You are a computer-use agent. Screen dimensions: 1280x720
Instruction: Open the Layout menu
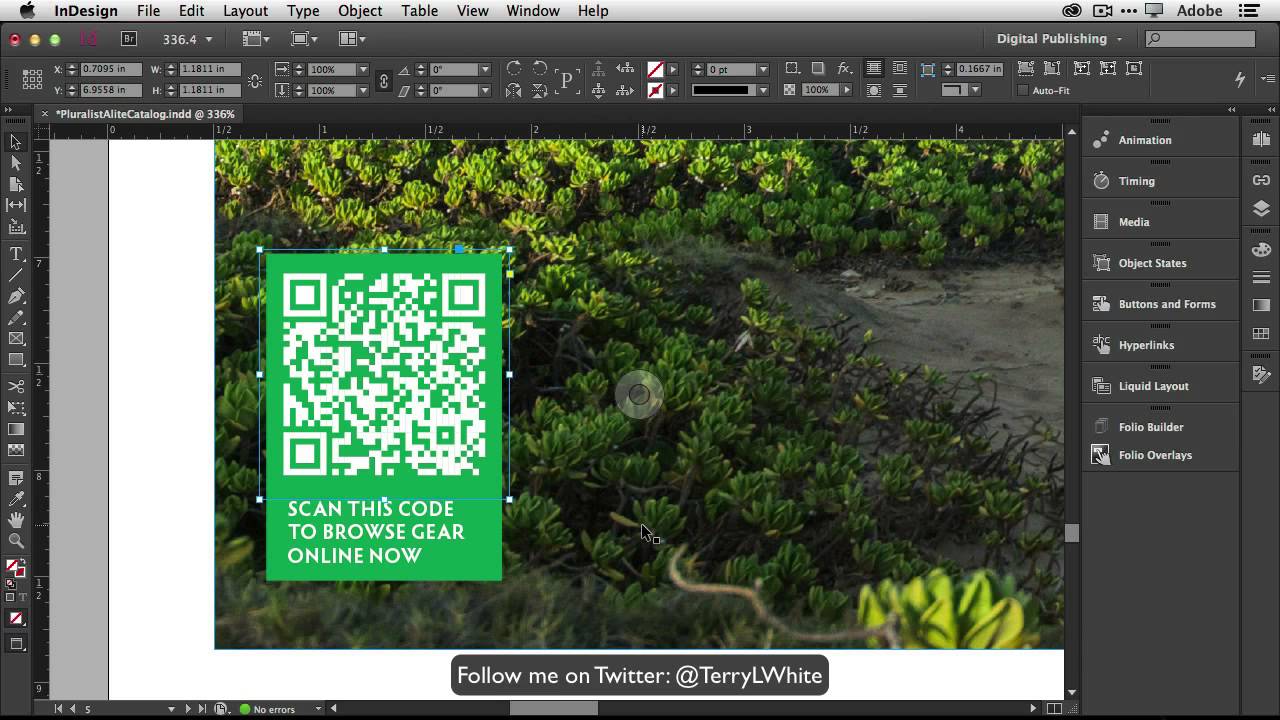pos(245,11)
